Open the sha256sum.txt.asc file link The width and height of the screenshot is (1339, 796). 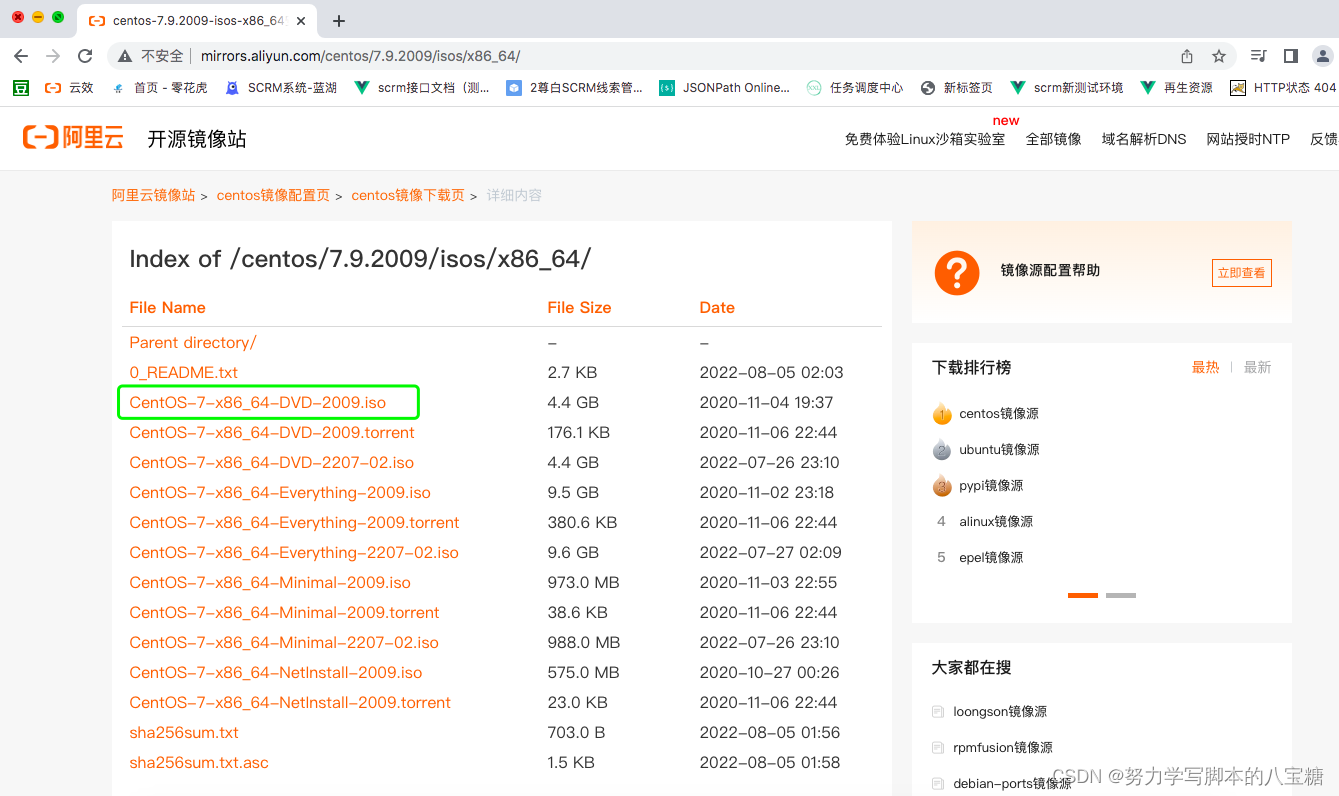[x=199, y=762]
